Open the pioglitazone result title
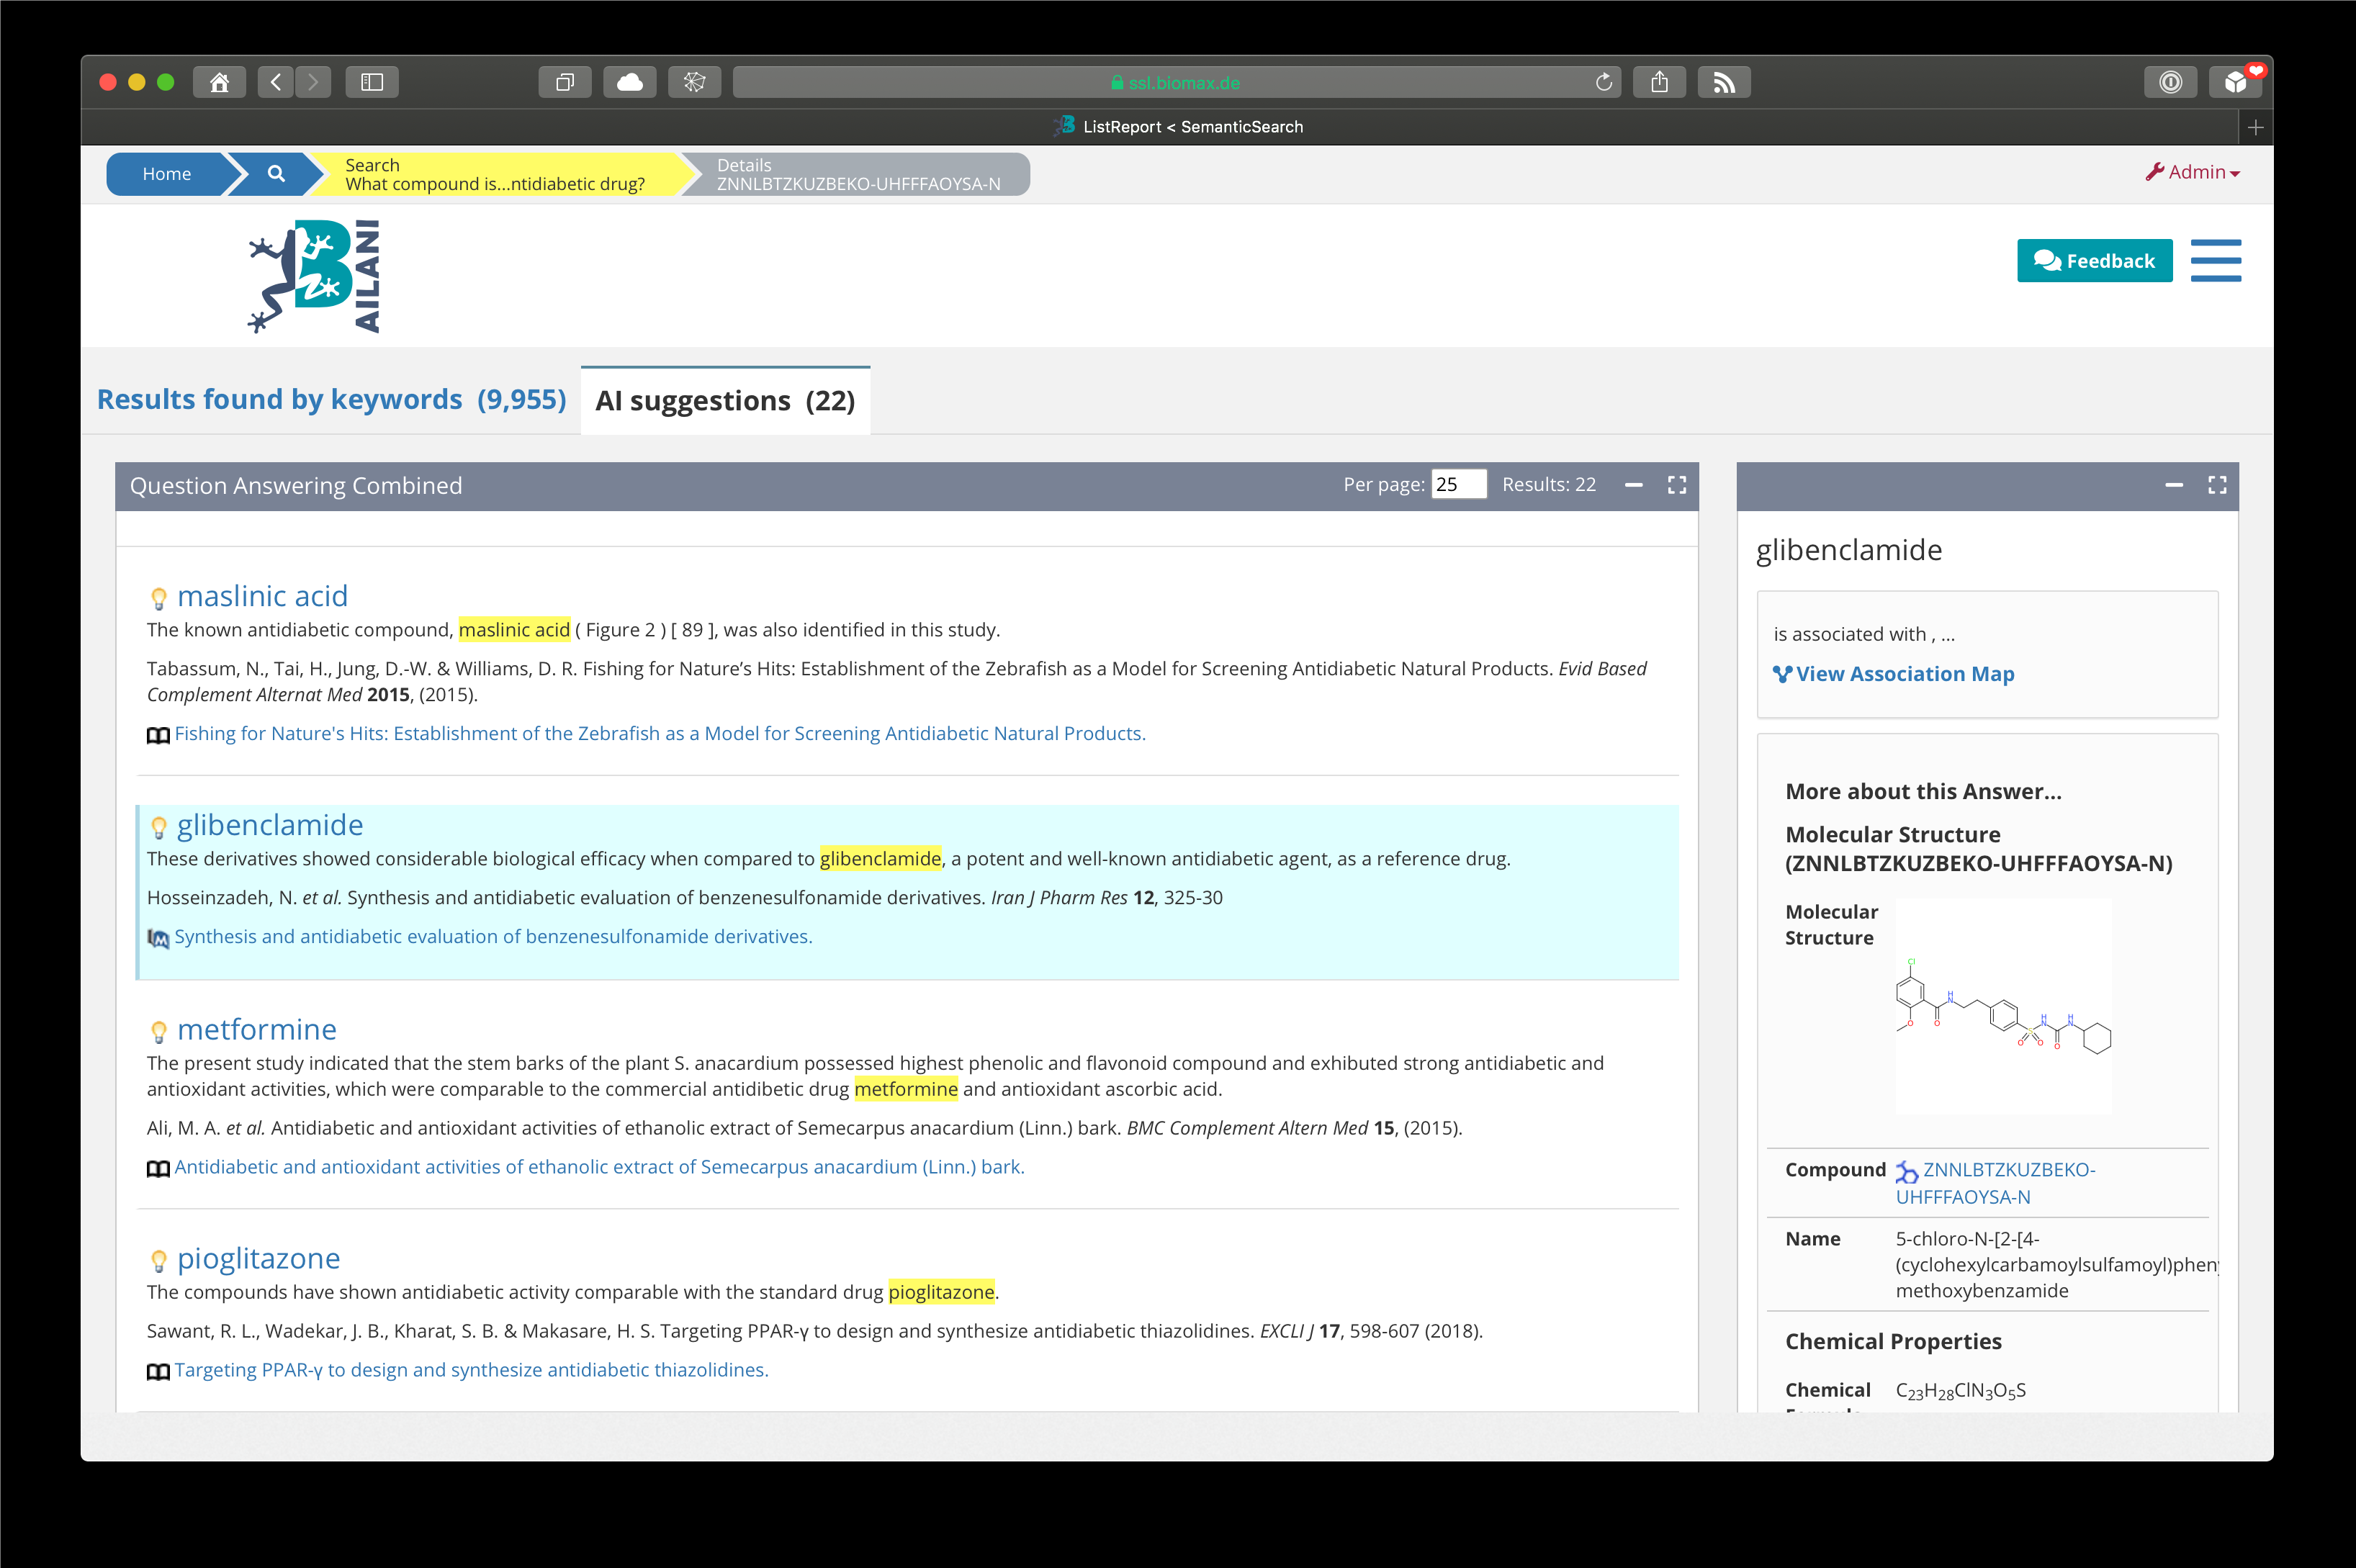 pos(258,1258)
